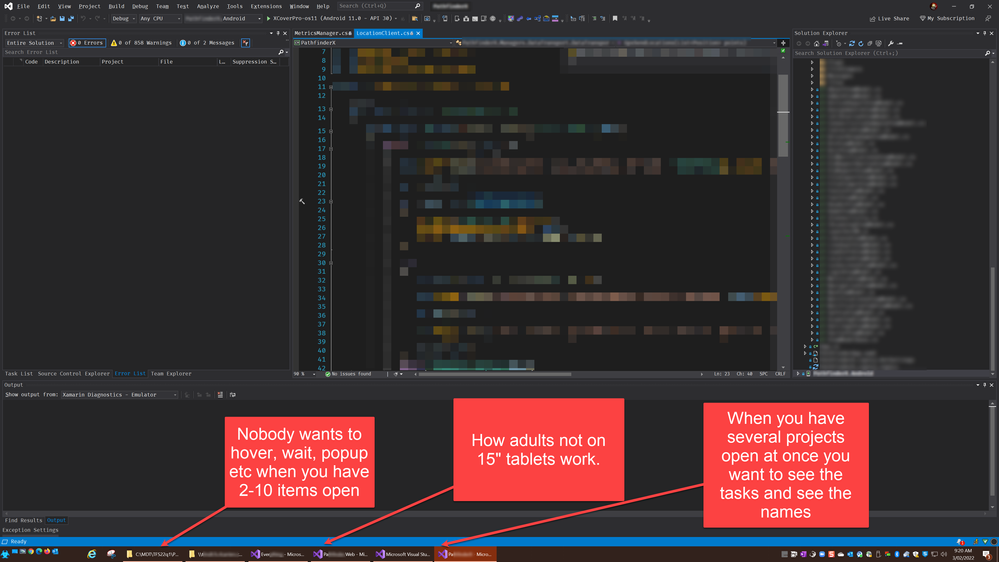Open the editor zoom level dropdown
This screenshot has width=999, height=562.
click(305, 374)
